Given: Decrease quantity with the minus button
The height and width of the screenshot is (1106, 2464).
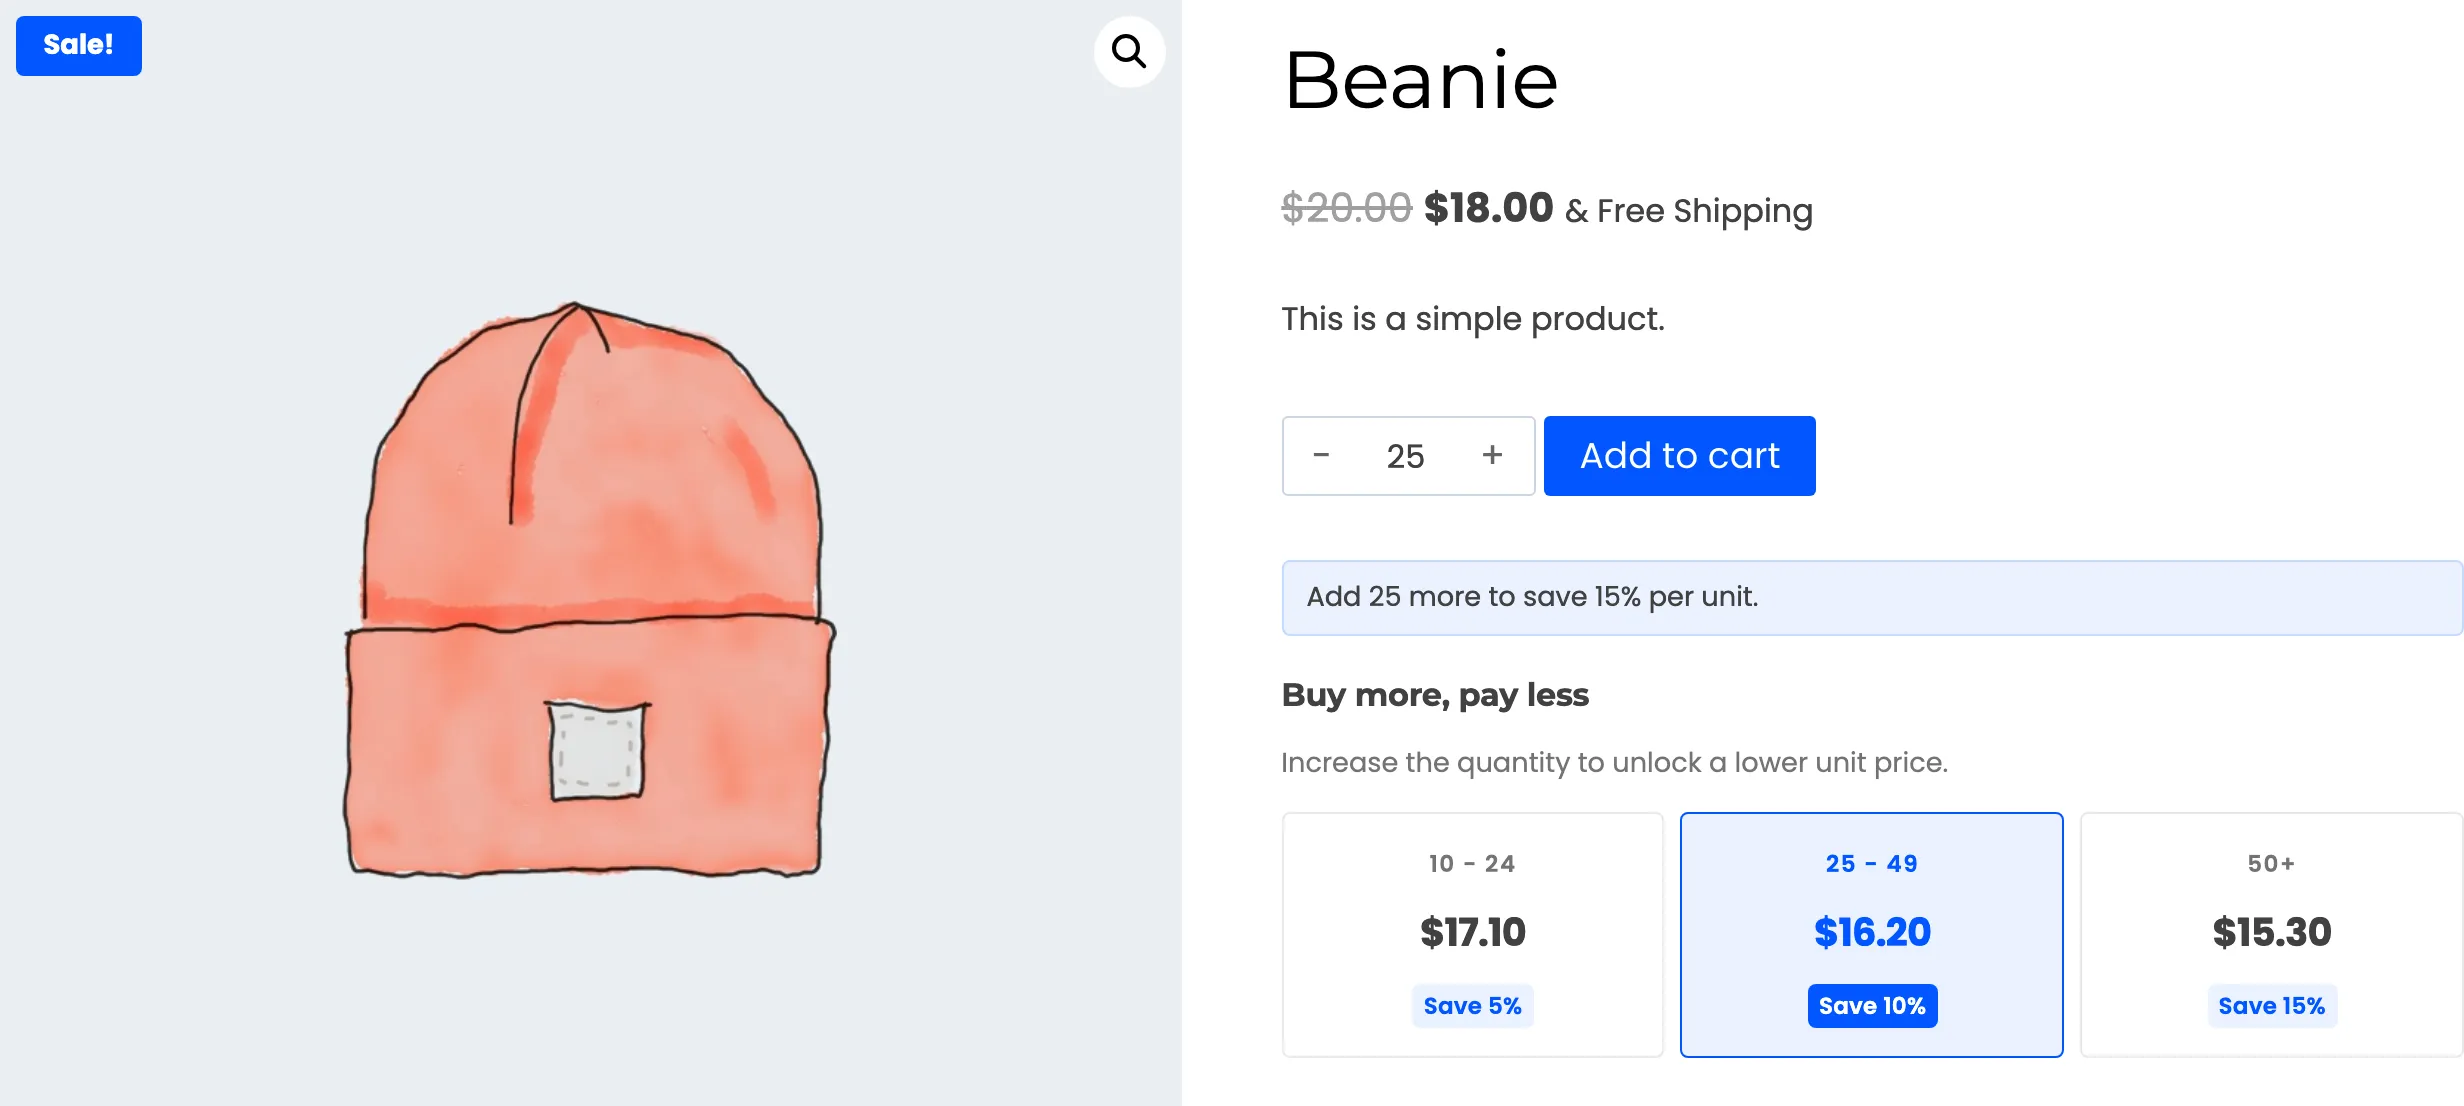Looking at the screenshot, I should (x=1321, y=456).
